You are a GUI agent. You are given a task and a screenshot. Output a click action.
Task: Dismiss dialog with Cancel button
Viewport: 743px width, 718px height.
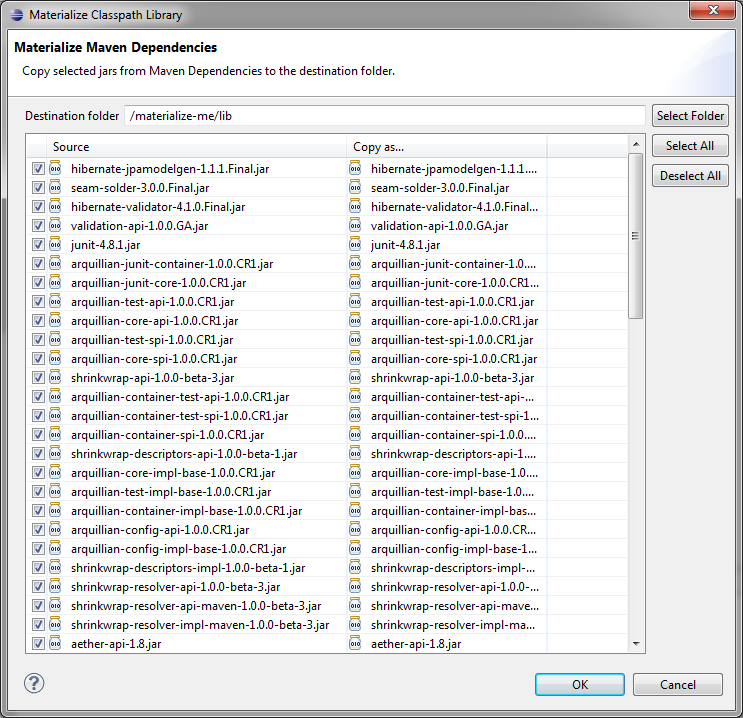pyautogui.click(x=678, y=684)
